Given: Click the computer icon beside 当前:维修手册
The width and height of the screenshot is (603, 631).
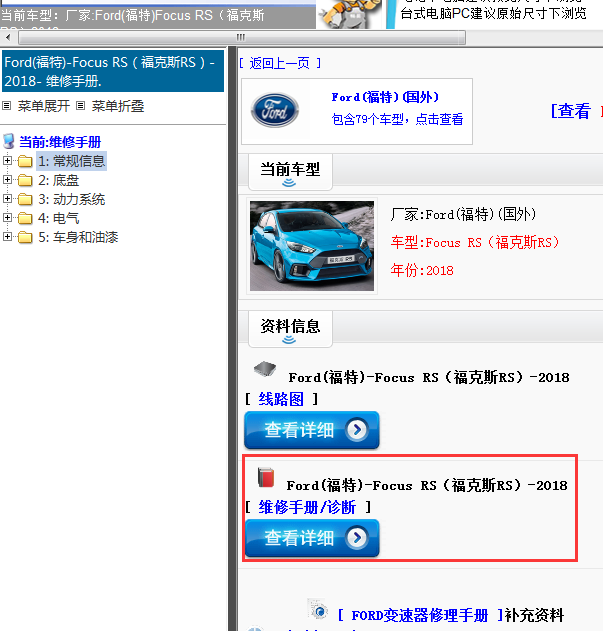Looking at the screenshot, I should click(9, 141).
